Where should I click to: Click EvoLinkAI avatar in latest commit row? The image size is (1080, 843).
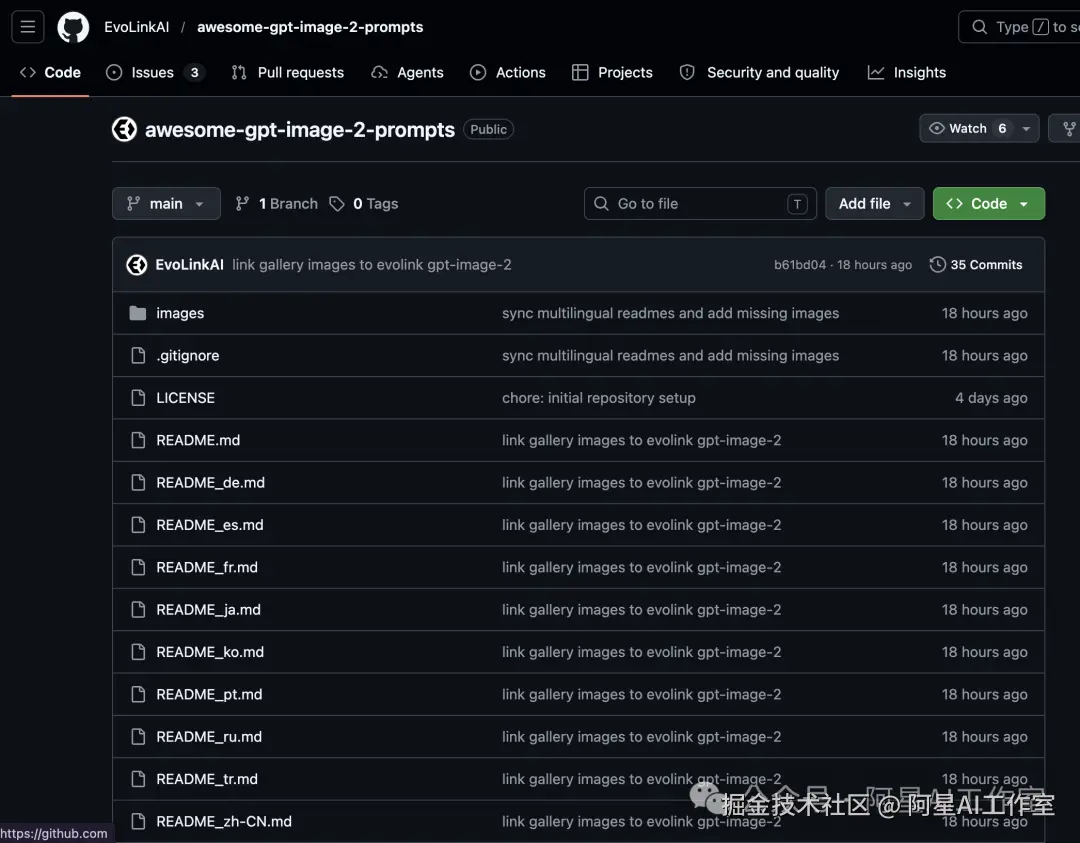point(136,264)
